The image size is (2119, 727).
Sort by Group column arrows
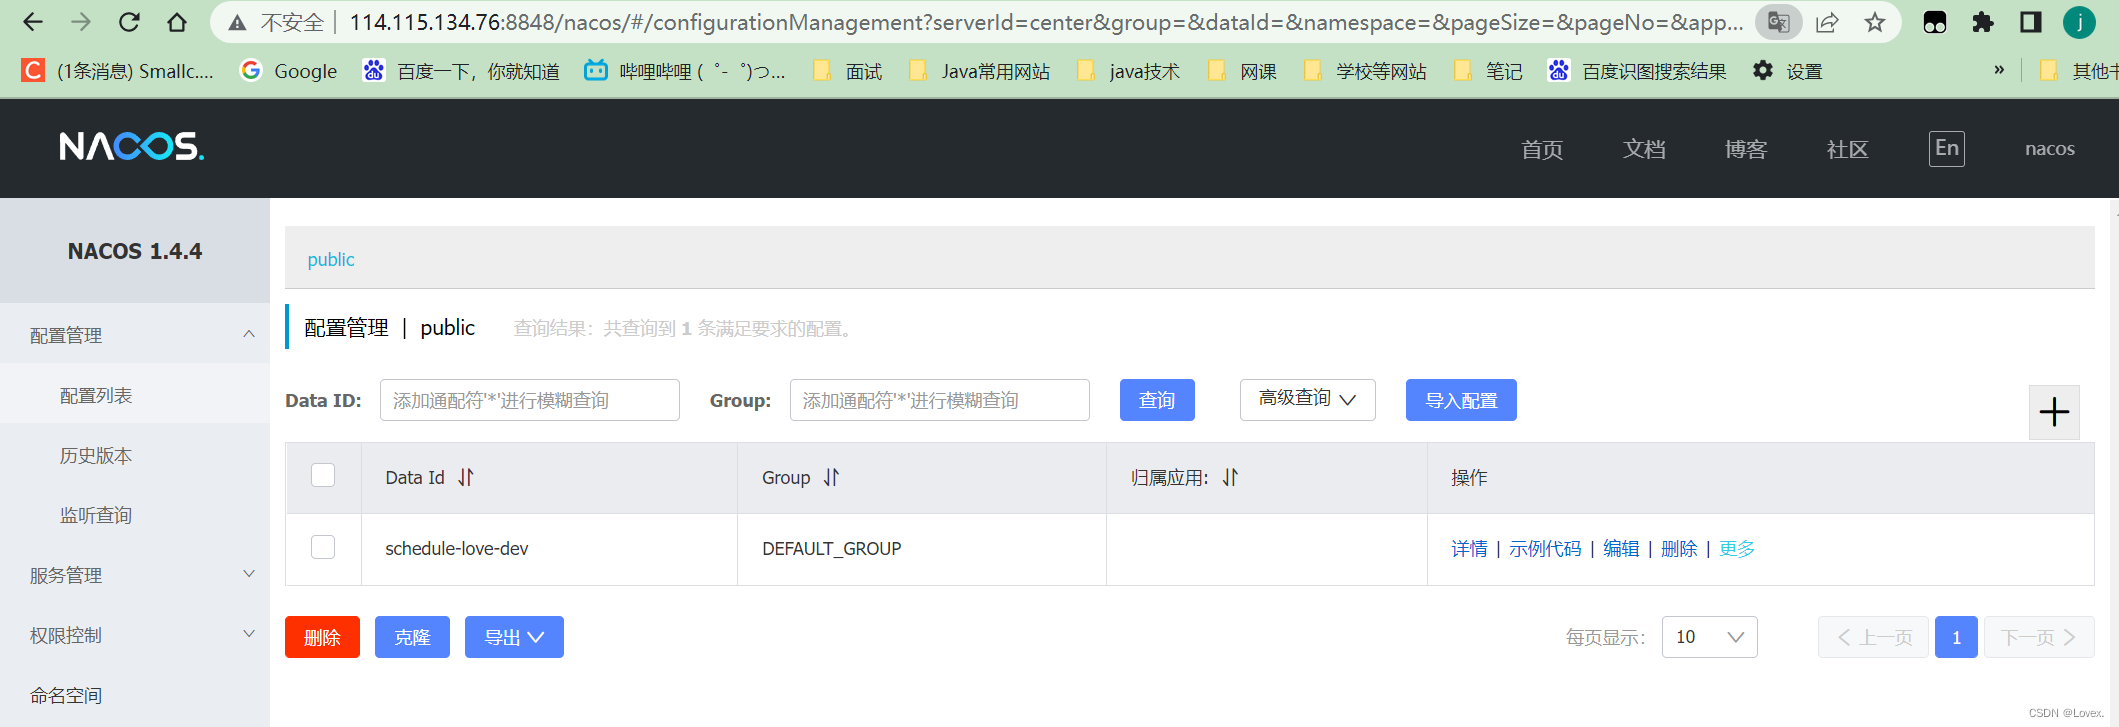(x=832, y=478)
